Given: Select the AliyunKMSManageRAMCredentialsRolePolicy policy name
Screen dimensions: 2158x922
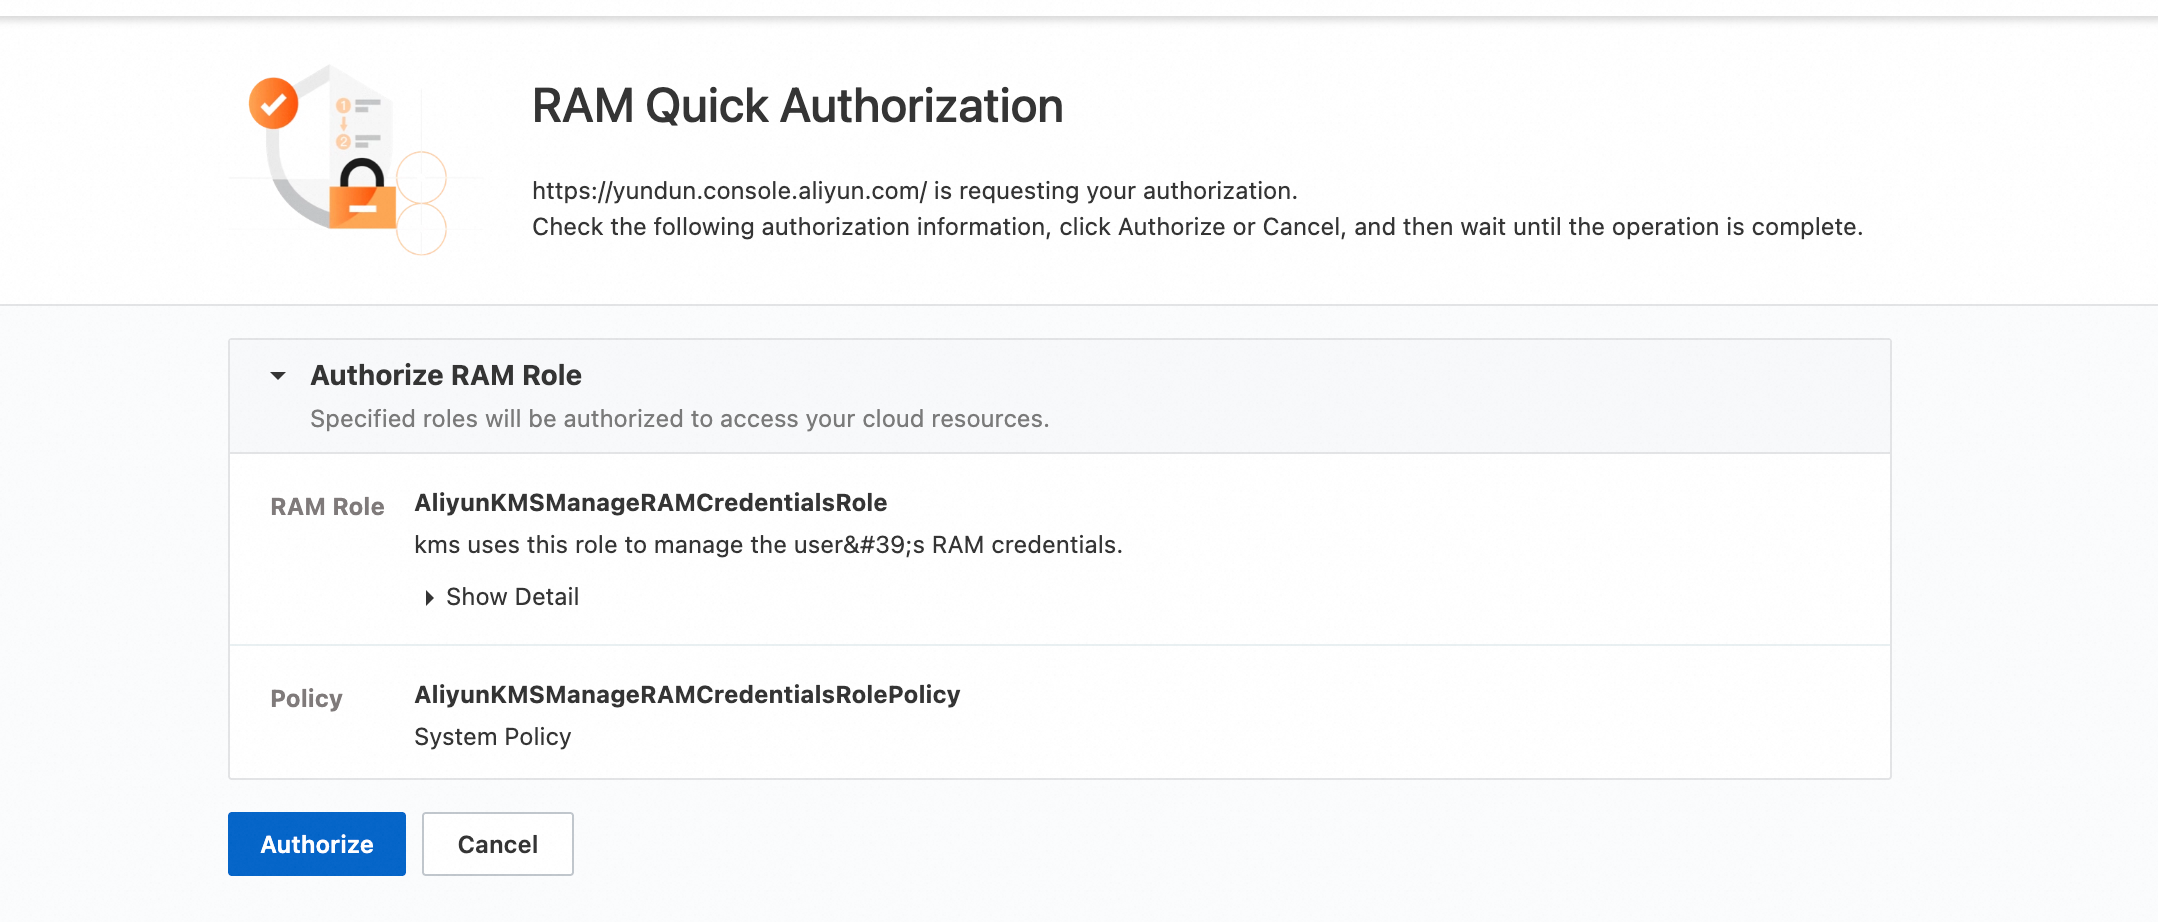Looking at the screenshot, I should tap(687, 694).
